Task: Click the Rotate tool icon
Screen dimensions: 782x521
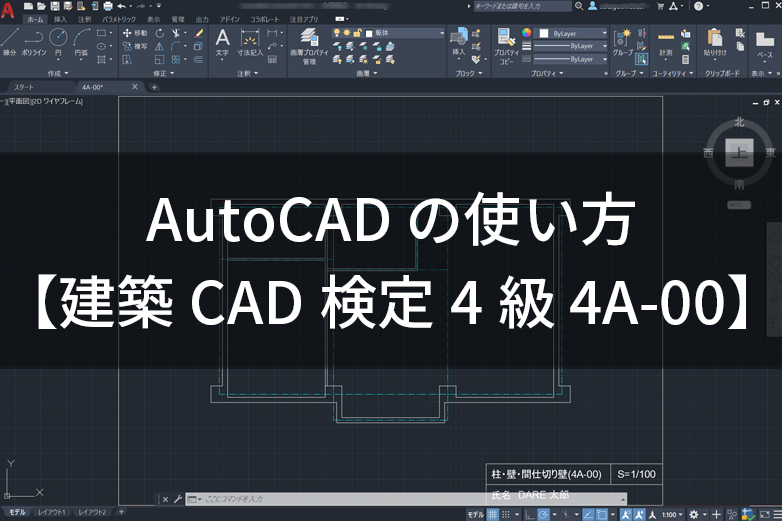Action: [x=160, y=33]
